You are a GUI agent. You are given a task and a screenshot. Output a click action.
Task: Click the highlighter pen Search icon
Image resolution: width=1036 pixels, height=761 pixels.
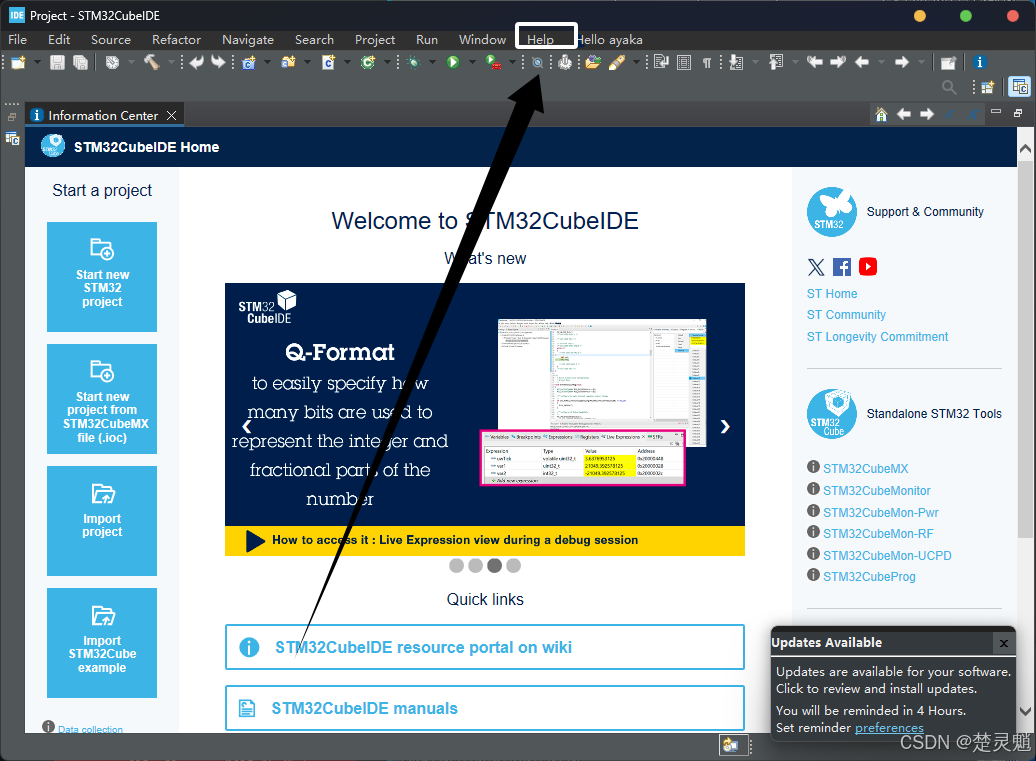(616, 62)
